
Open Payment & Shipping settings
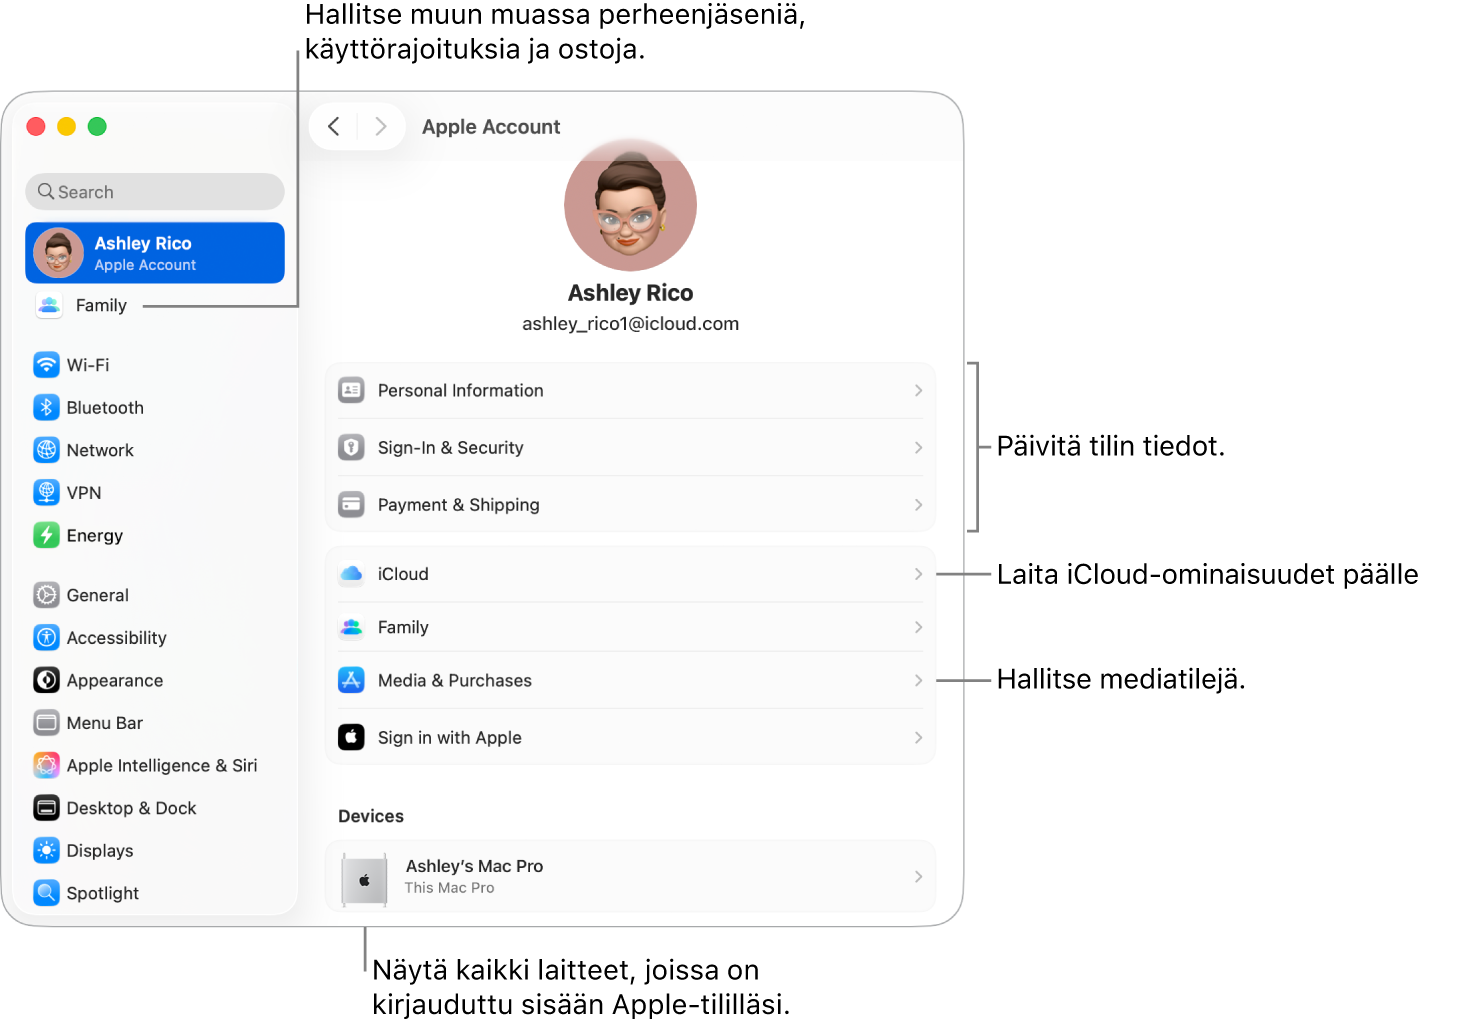630,504
